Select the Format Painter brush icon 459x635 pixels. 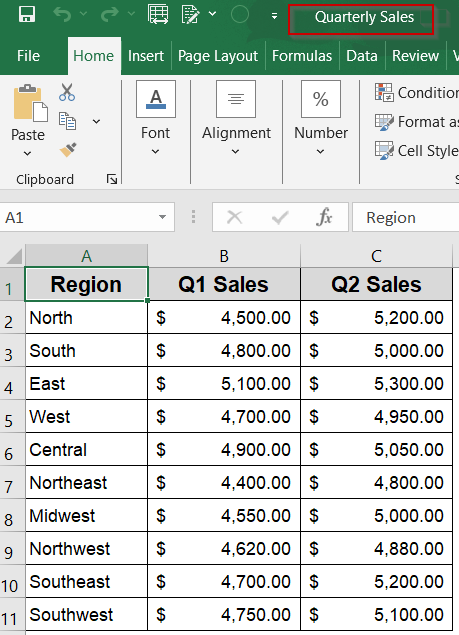coord(68,149)
